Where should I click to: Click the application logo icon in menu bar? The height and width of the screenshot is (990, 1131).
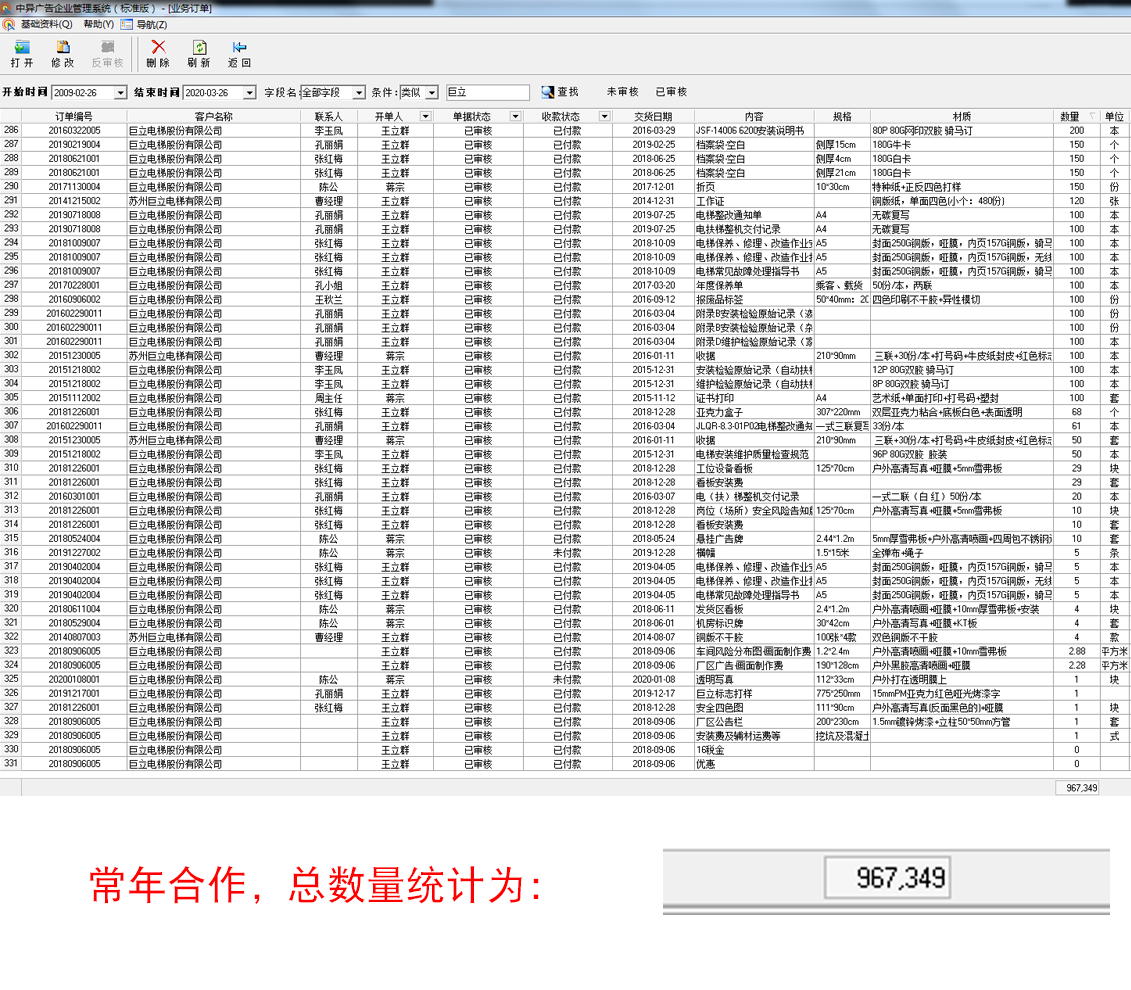9,25
